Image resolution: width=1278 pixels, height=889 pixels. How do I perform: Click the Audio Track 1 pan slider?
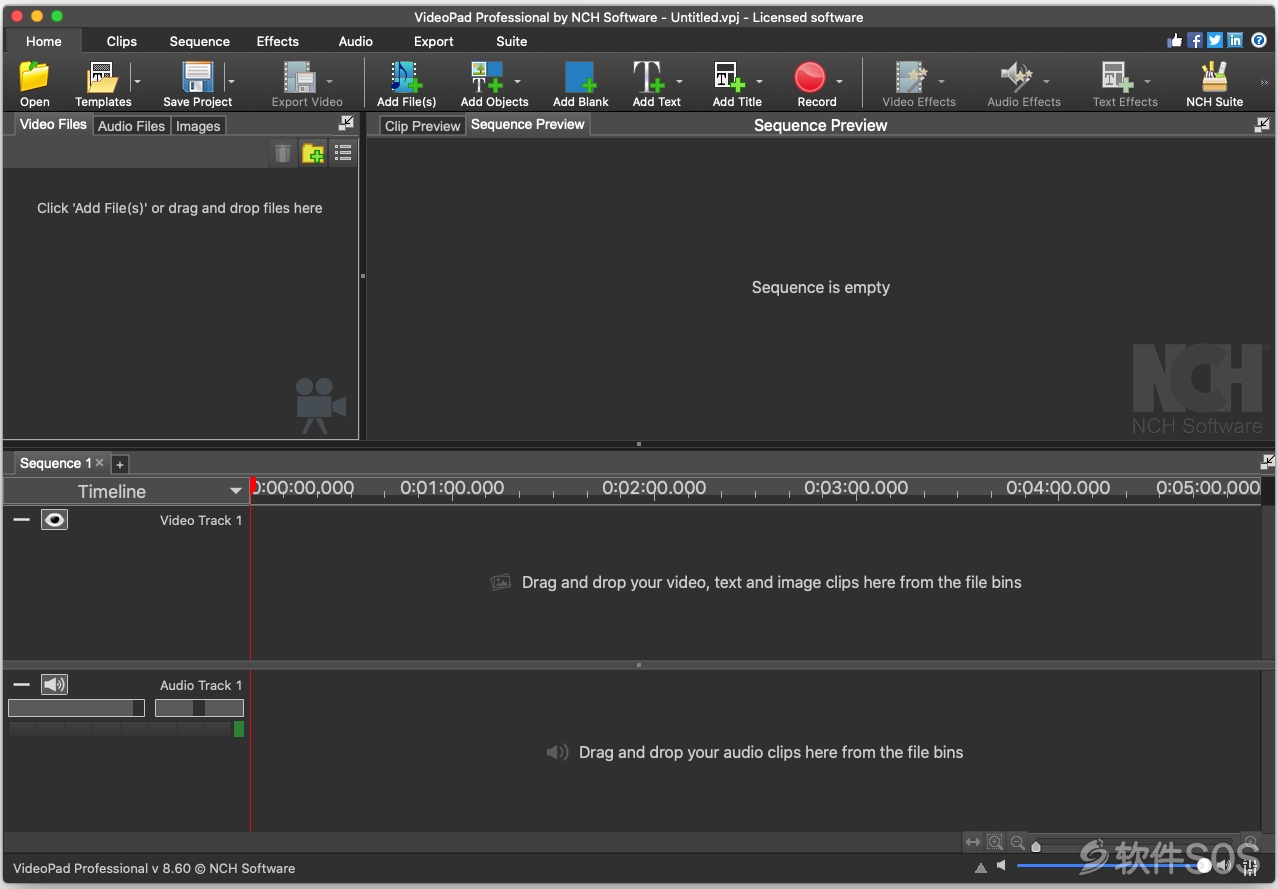199,708
